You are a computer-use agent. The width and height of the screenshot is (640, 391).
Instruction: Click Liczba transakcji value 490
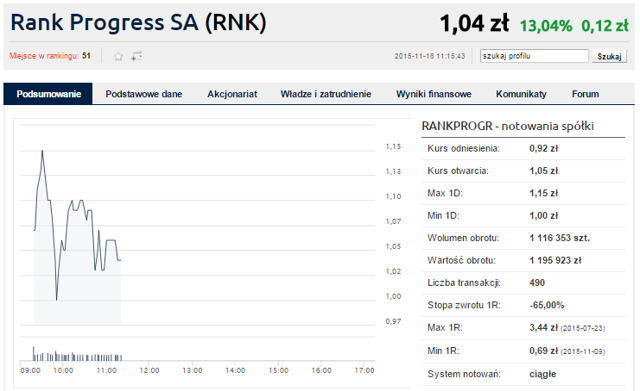[x=537, y=283]
